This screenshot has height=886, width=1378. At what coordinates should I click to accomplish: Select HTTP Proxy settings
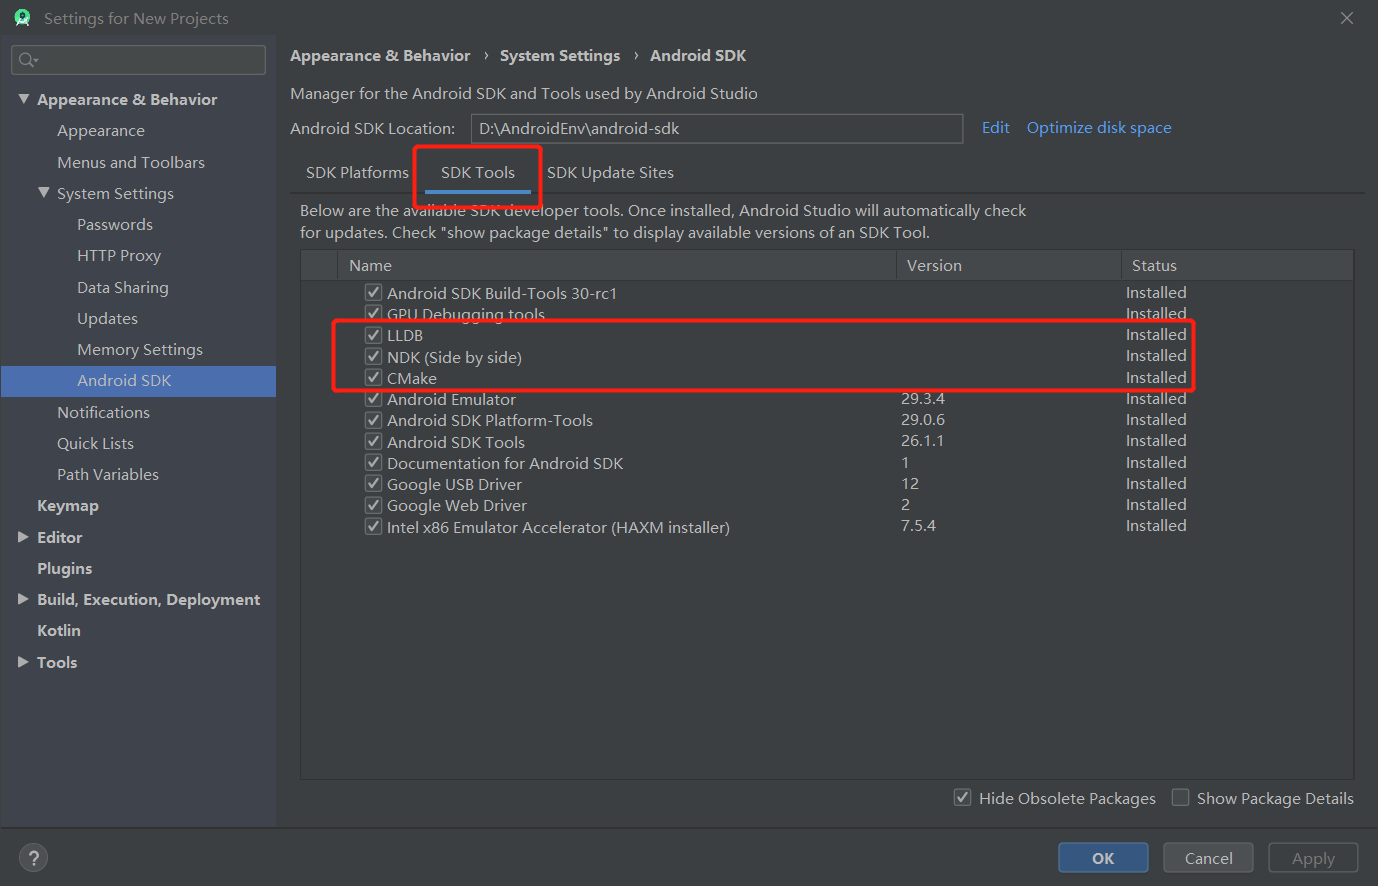(119, 256)
